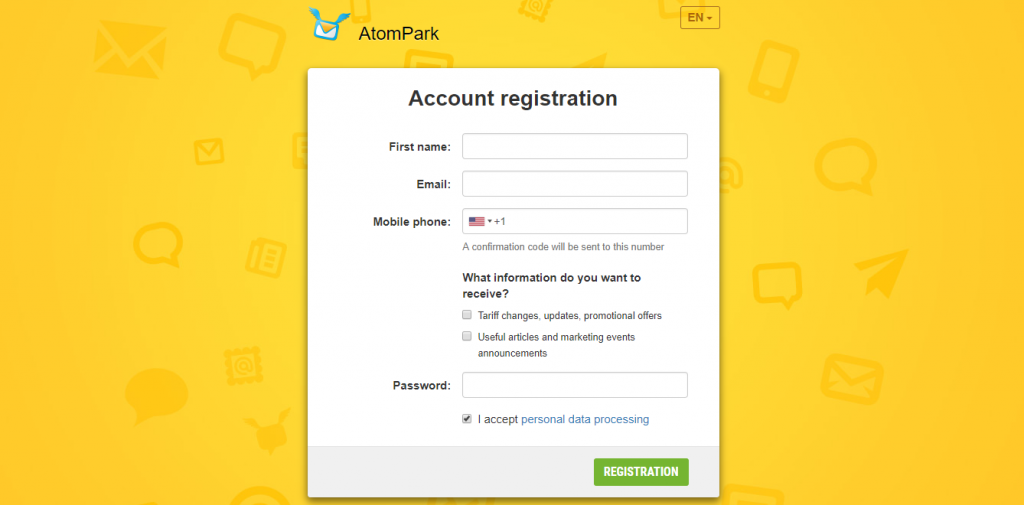
Task: Click the paper plane background icon at right
Action: [x=882, y=272]
